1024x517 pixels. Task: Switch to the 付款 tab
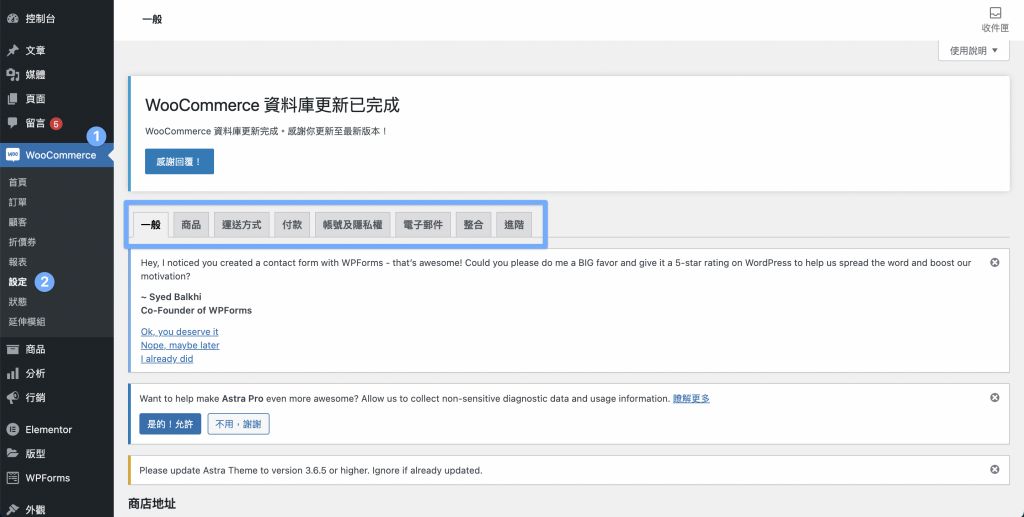(292, 225)
